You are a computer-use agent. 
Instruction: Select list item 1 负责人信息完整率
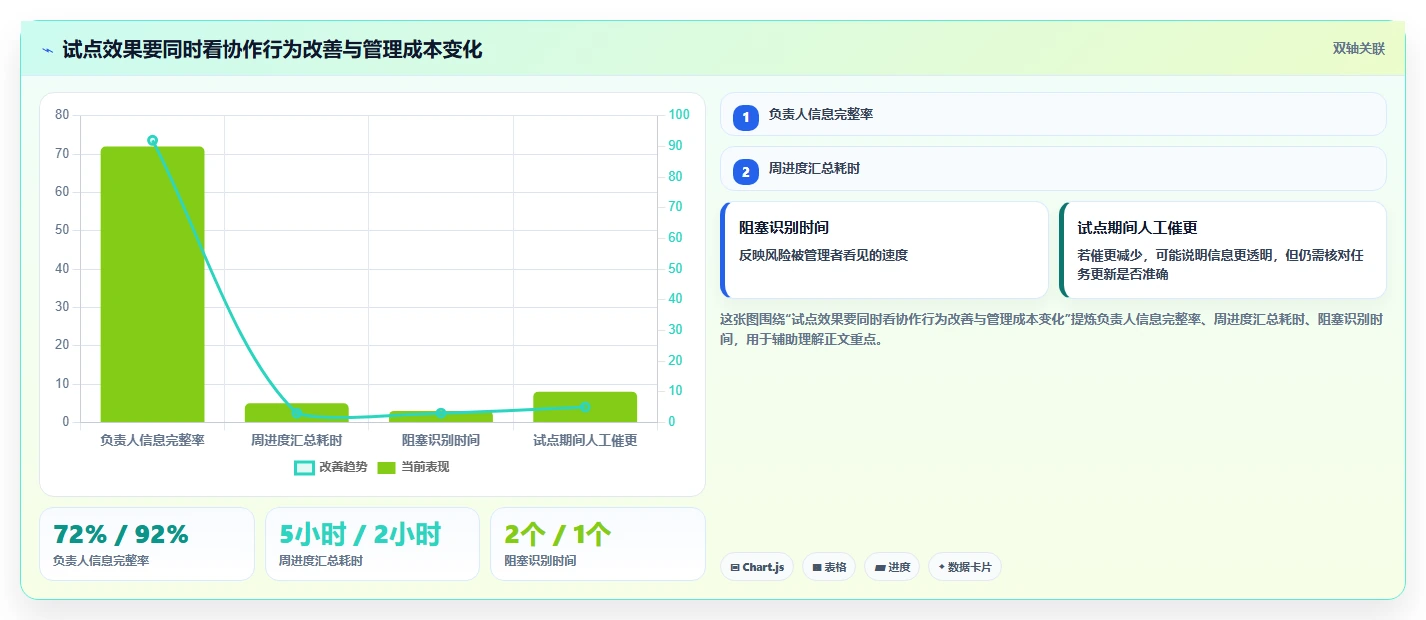(1053, 114)
